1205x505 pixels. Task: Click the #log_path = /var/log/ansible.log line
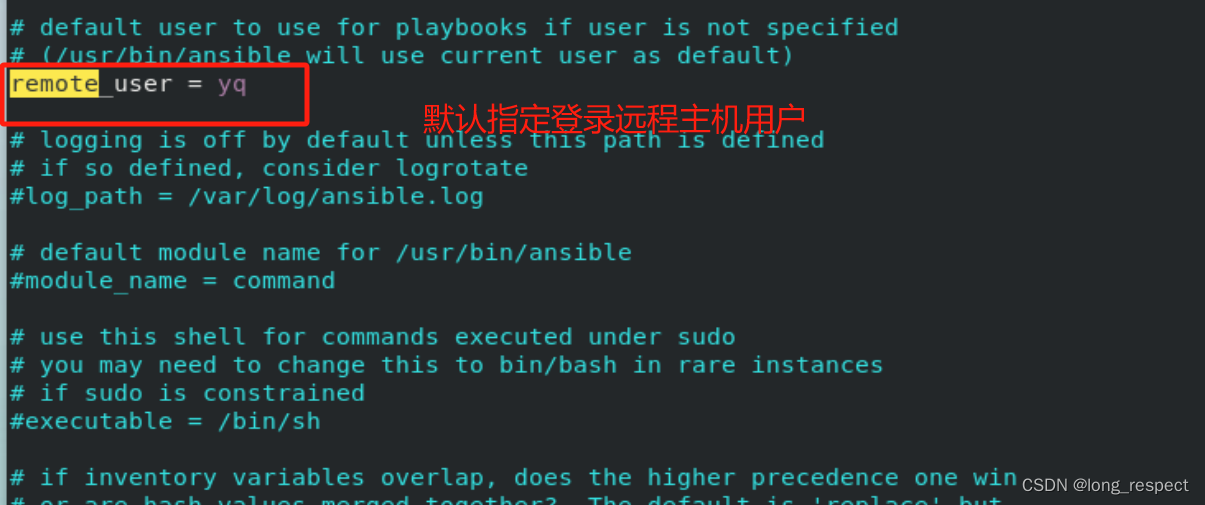click(x=247, y=197)
